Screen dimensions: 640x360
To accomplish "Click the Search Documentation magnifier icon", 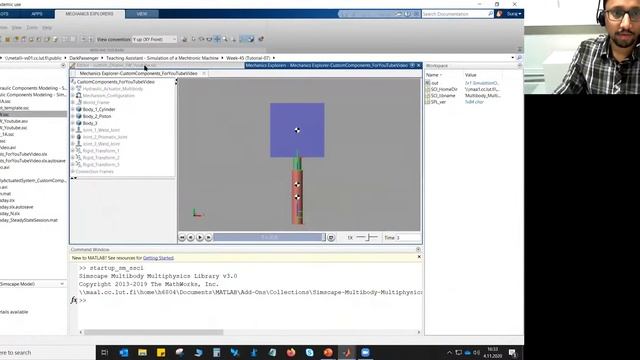I will pyautogui.click(x=490, y=14).
